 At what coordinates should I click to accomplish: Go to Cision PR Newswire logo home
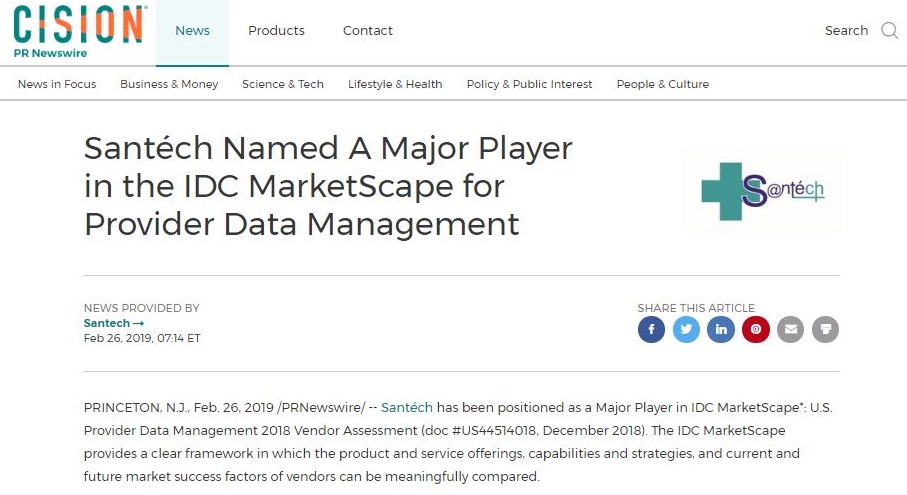[x=79, y=32]
